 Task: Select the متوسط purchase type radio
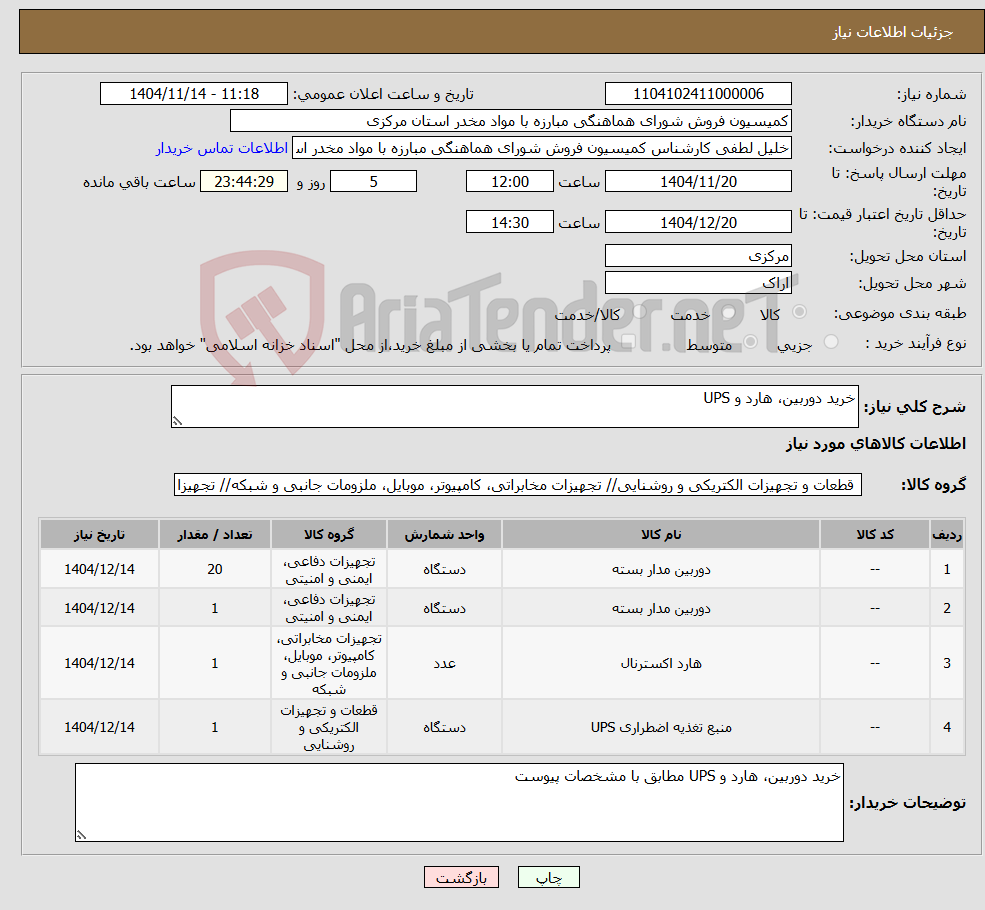click(750, 342)
